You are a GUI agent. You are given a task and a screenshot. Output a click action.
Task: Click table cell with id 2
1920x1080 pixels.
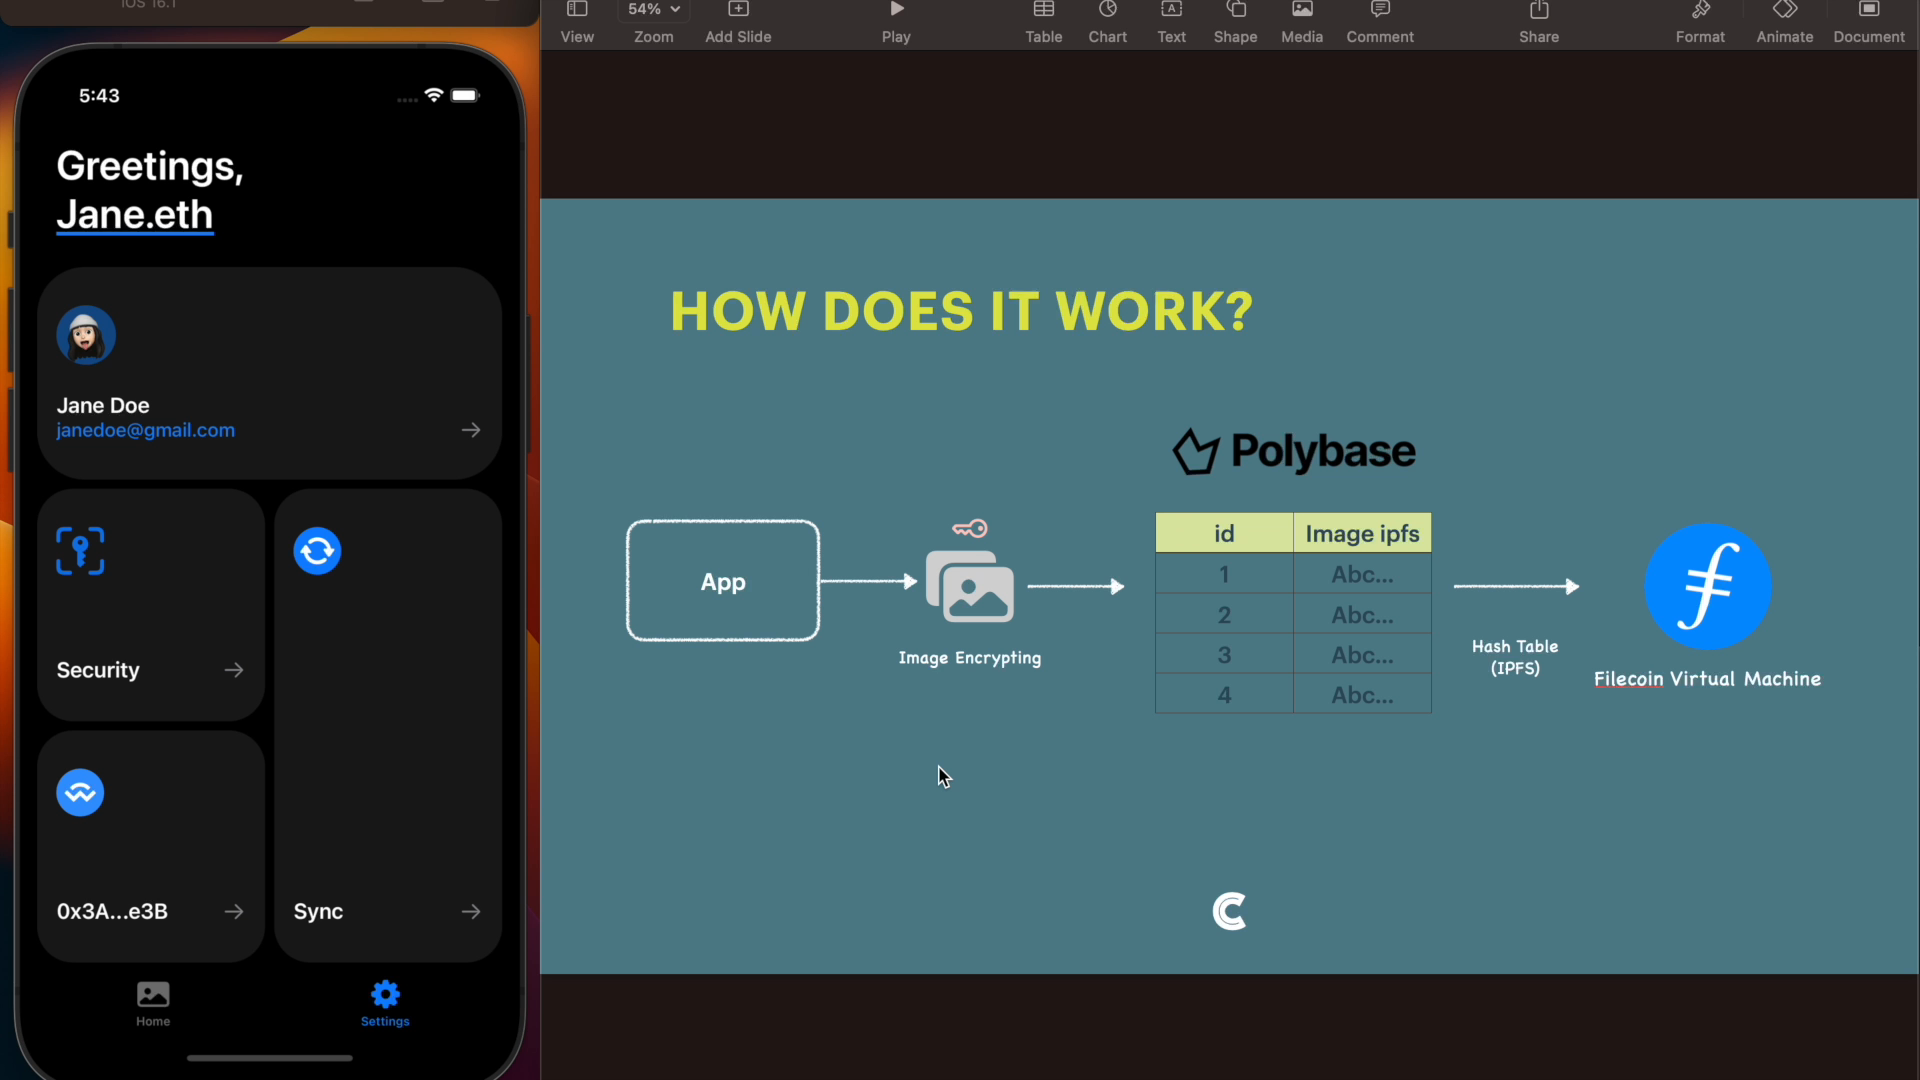(1224, 615)
